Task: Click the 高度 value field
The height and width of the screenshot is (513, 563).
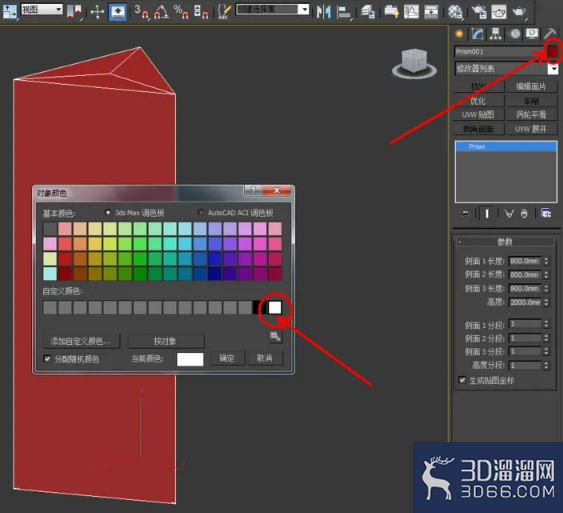Action: [x=525, y=302]
